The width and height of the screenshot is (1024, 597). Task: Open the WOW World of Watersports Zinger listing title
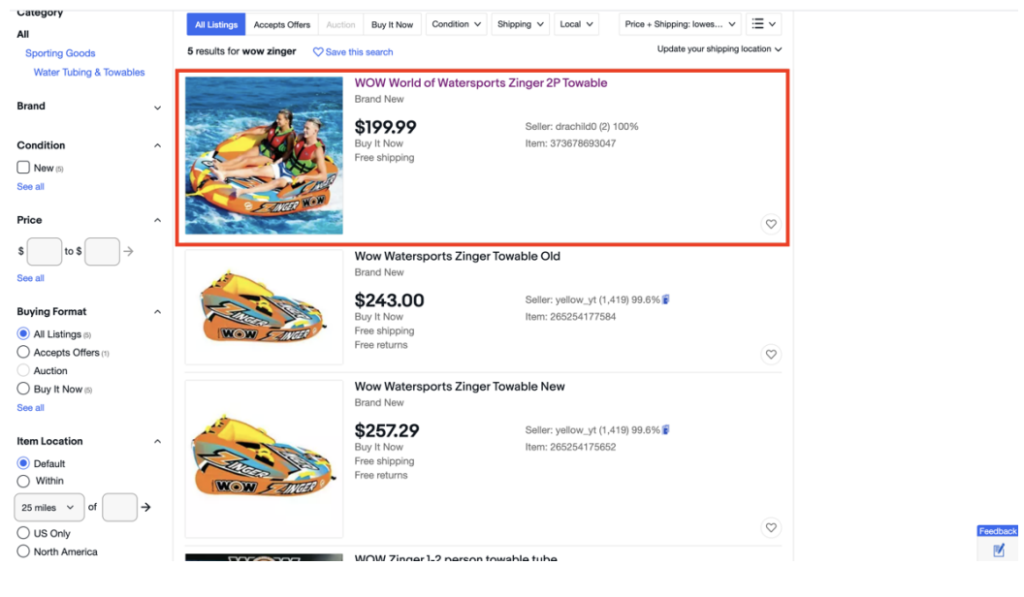click(480, 83)
